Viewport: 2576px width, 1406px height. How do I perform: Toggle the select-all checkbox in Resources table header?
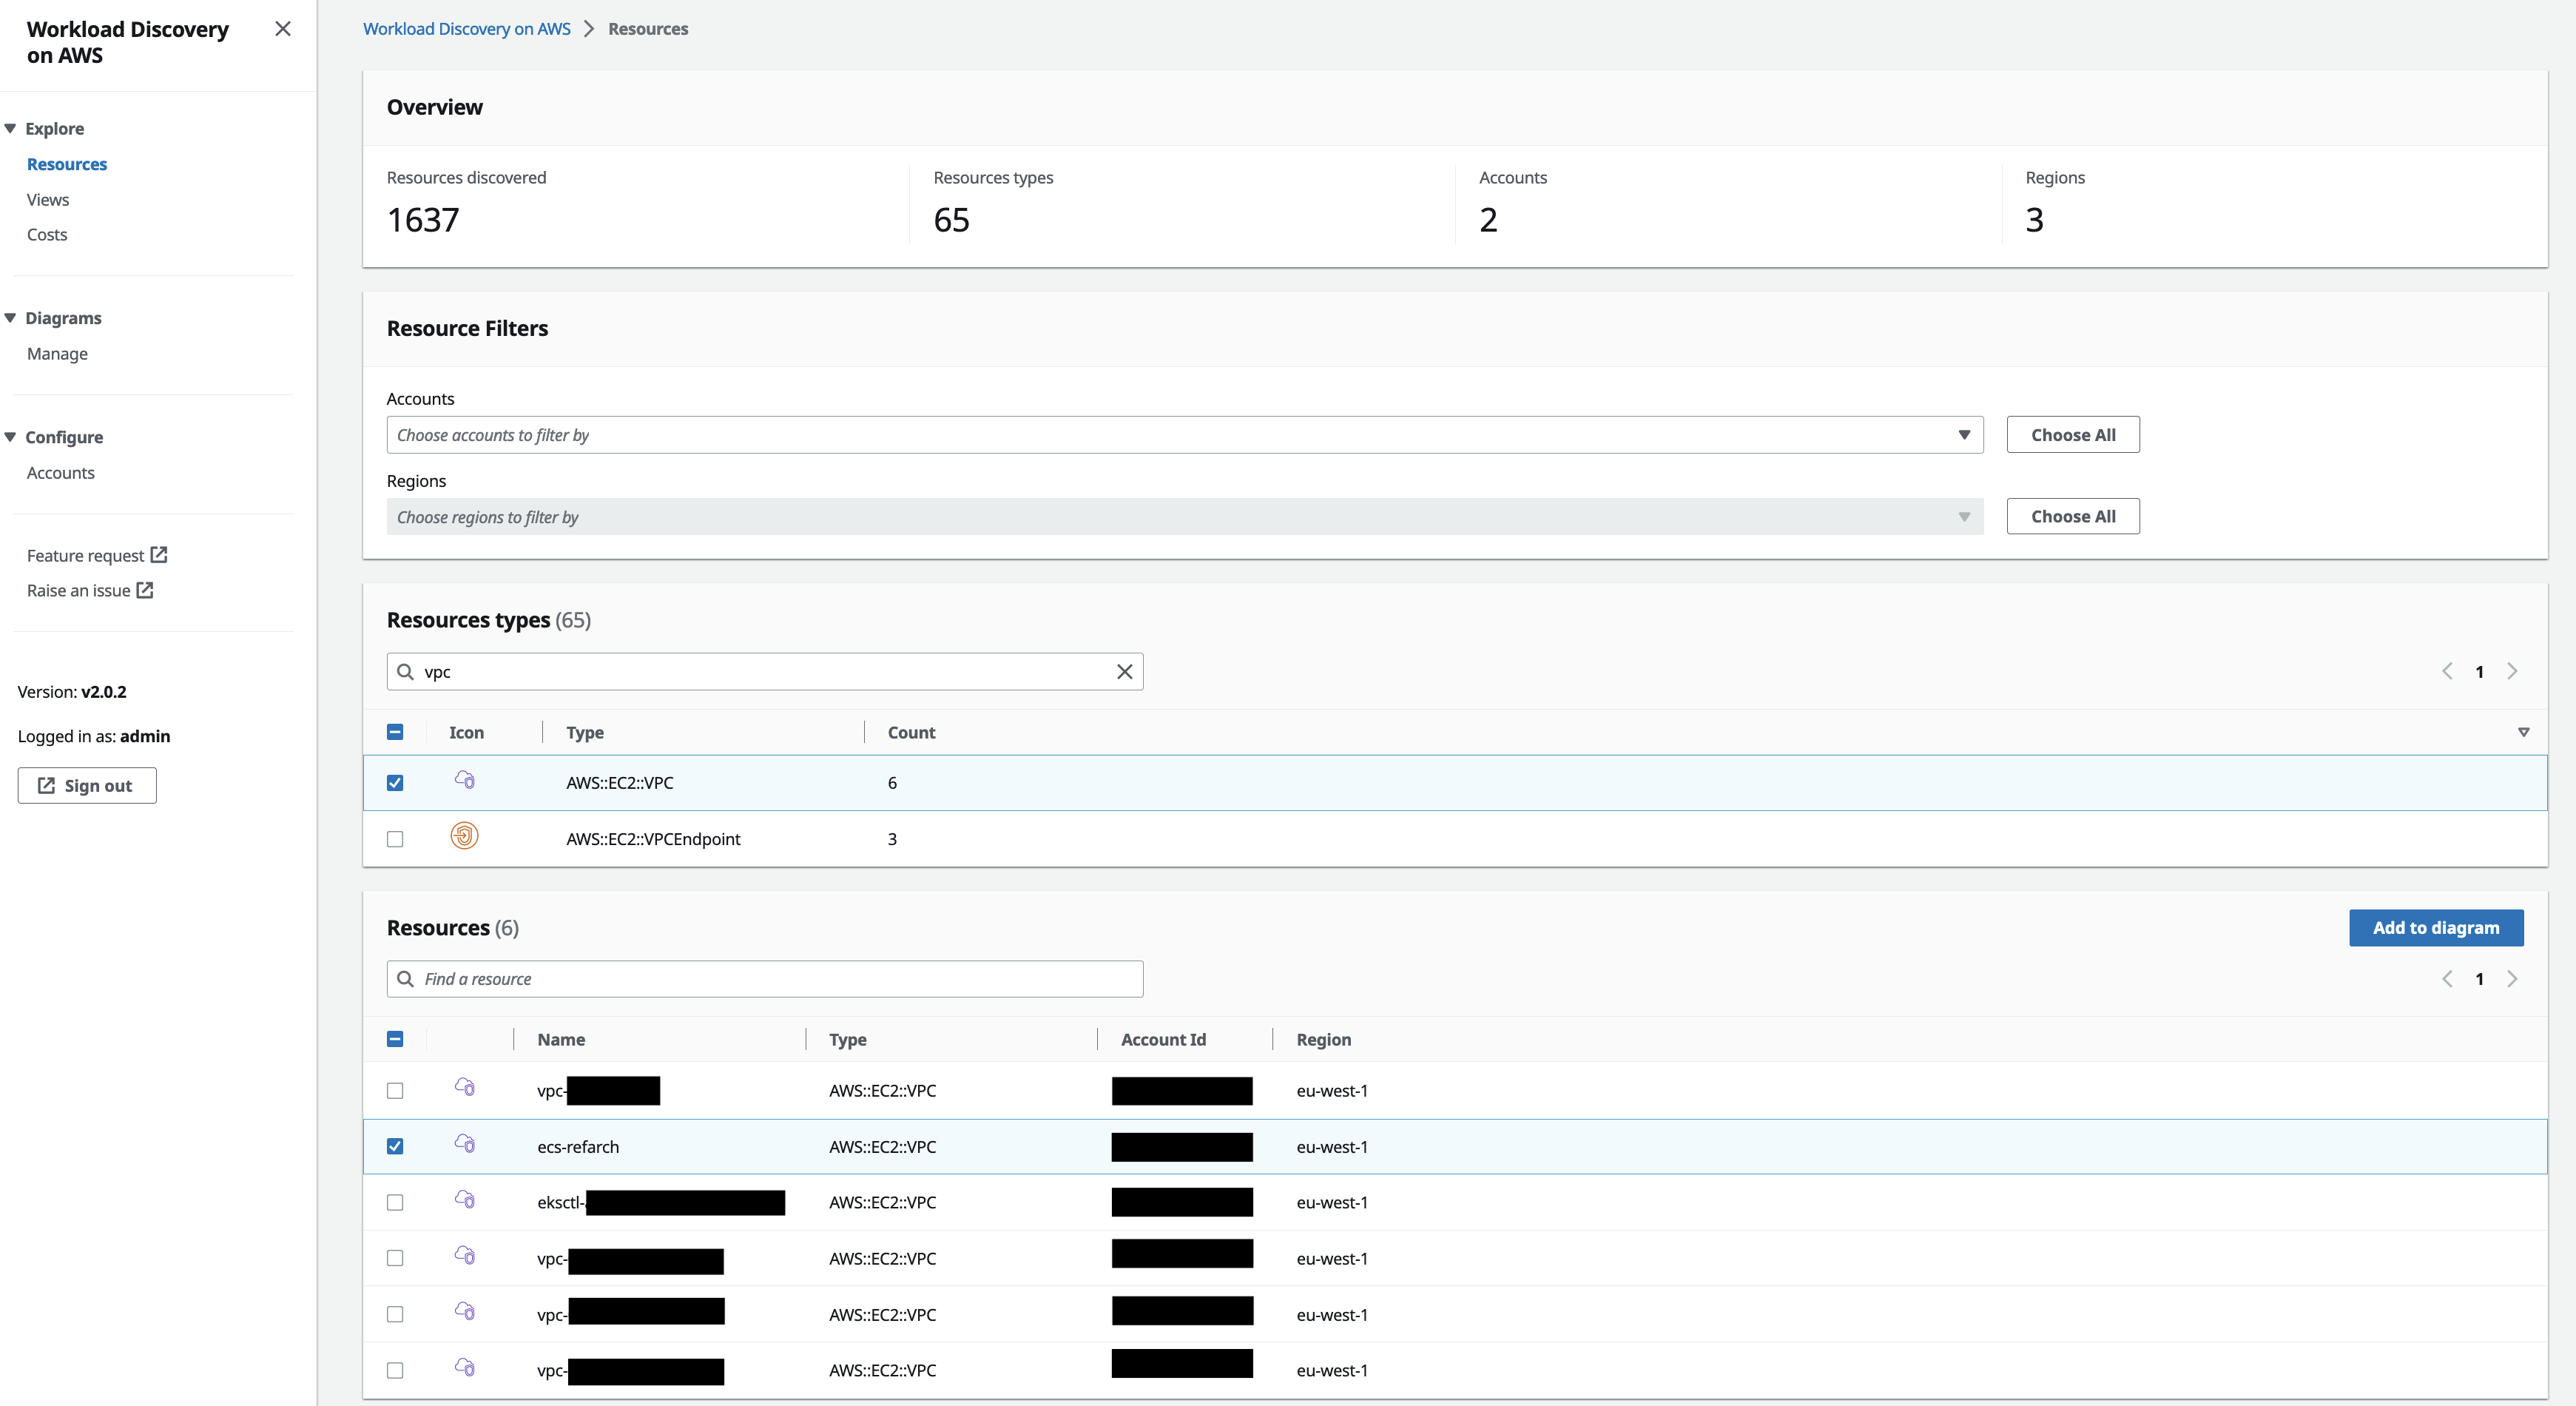point(395,1040)
